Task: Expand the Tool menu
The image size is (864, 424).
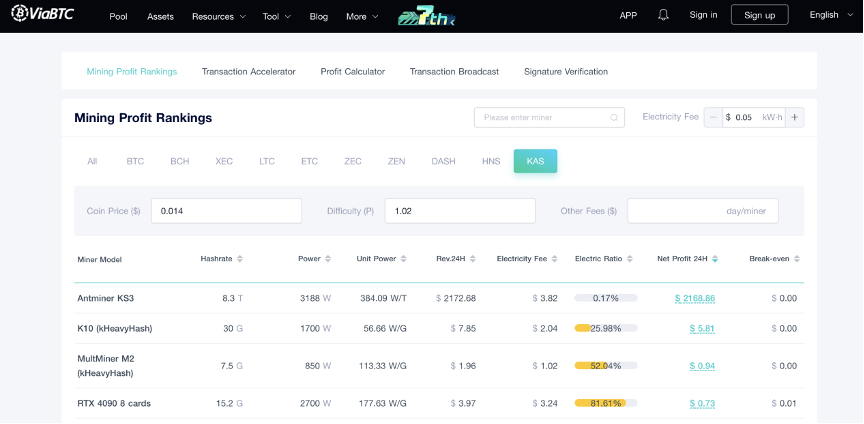Action: tap(277, 17)
